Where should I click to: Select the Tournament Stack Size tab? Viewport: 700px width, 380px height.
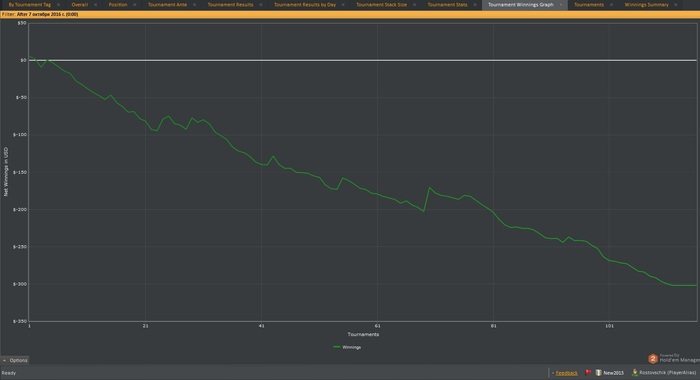click(x=382, y=4)
